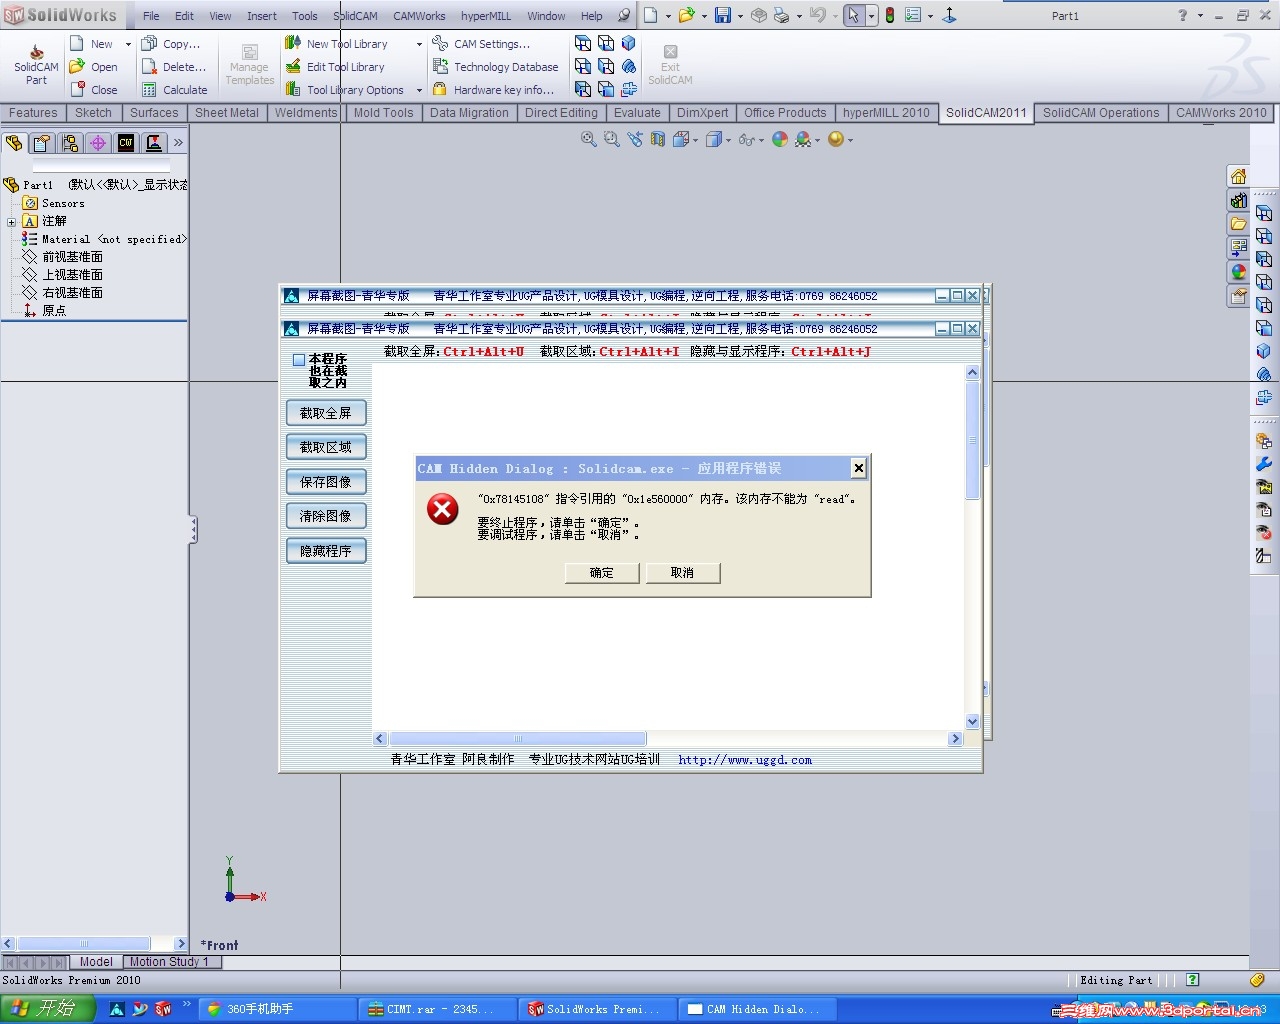Open the Save icon dropdown arrow
1280x1024 pixels.
tap(740, 16)
